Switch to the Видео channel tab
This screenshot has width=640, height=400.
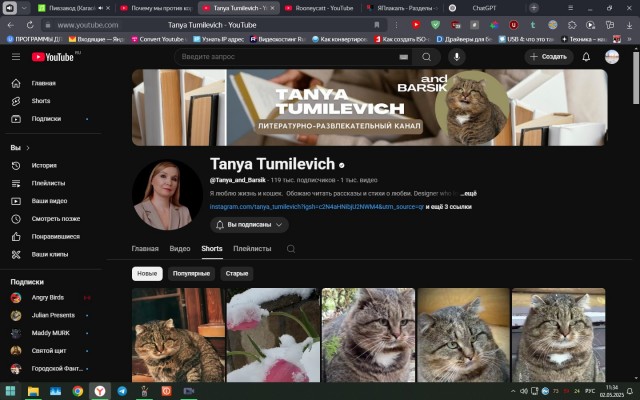coord(180,248)
